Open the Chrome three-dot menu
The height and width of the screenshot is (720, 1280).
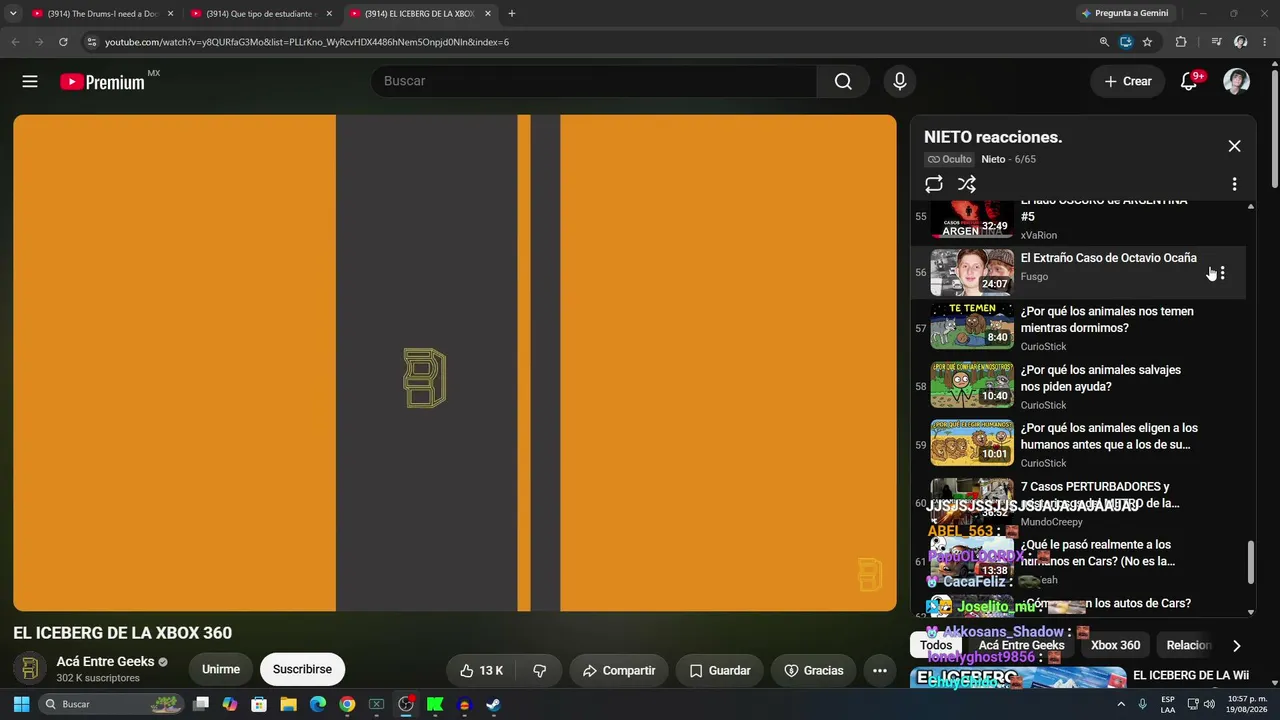1265,42
